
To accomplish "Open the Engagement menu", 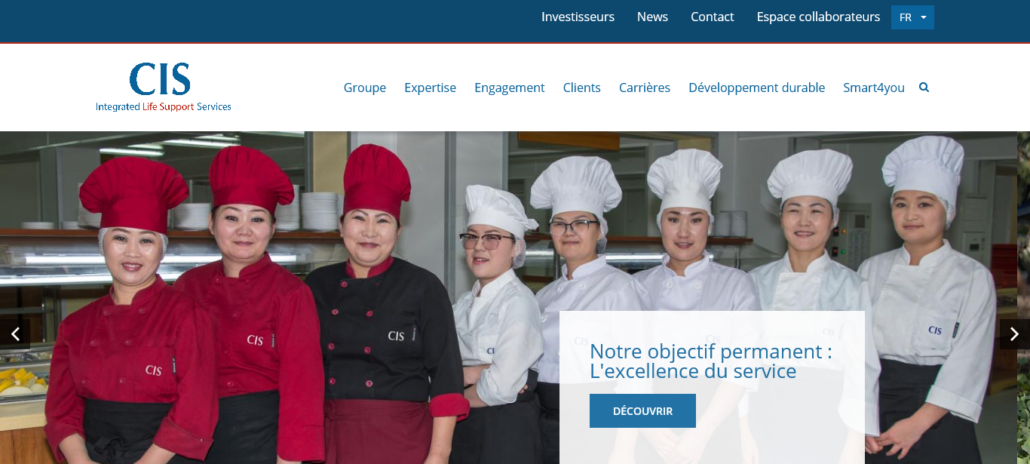I will pos(510,87).
